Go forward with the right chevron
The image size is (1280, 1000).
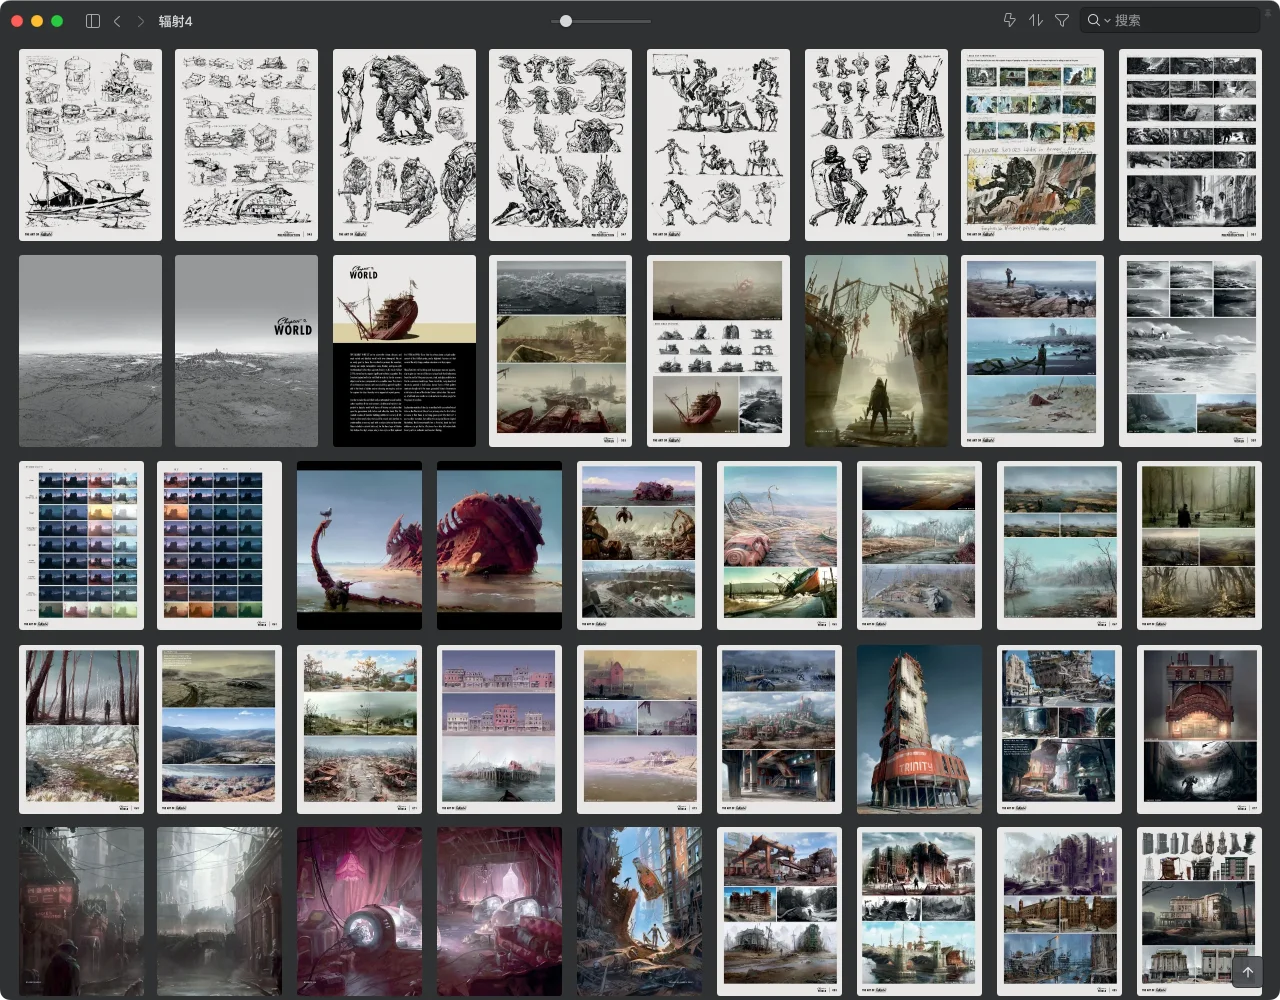click(x=140, y=20)
